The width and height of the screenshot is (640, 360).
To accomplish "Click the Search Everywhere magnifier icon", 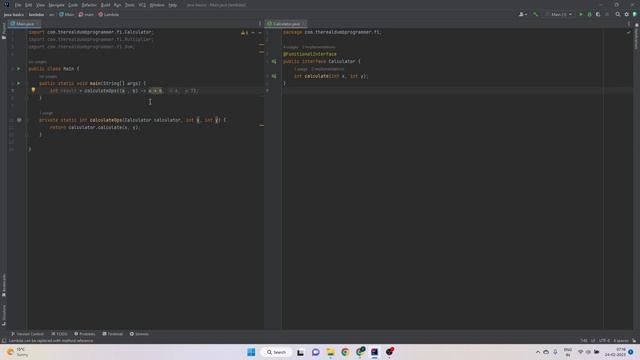I will pyautogui.click(x=618, y=14).
